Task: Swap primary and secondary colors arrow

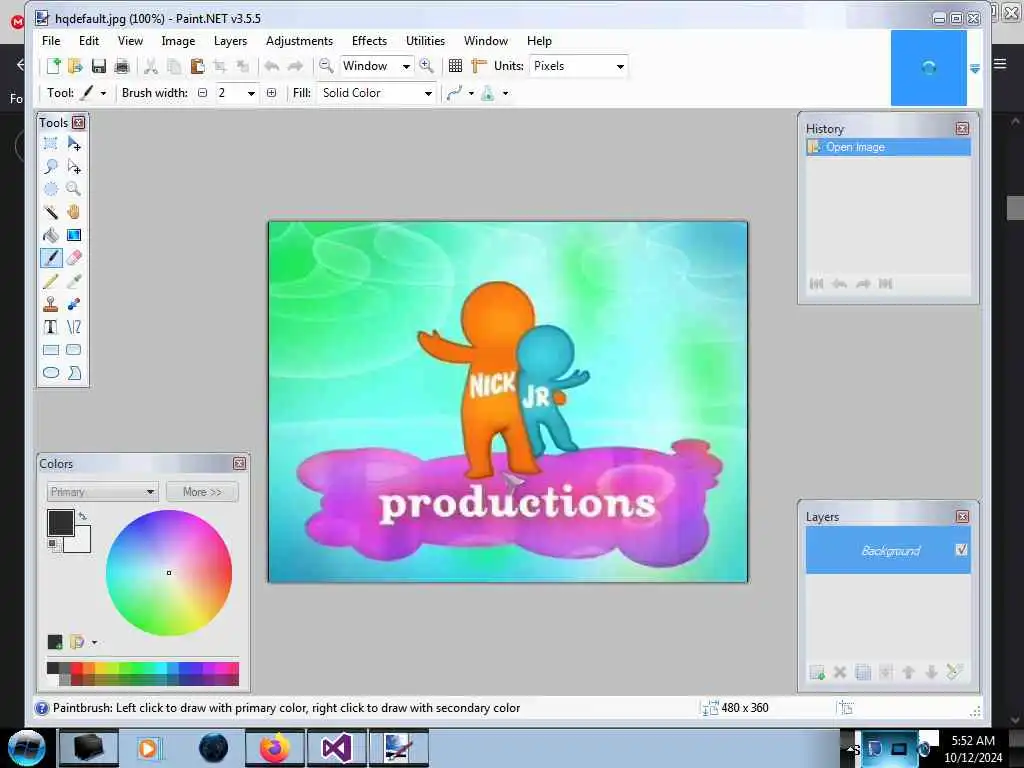Action: (82, 516)
